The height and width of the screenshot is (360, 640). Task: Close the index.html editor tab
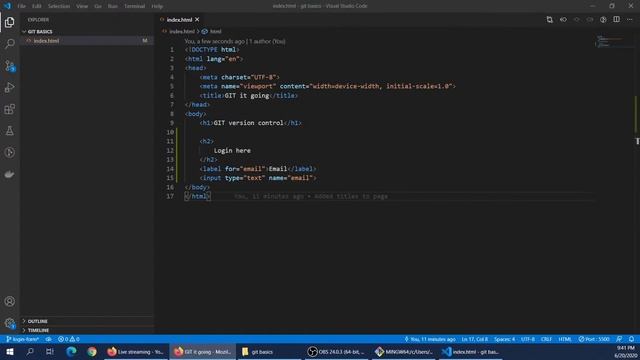(x=197, y=20)
